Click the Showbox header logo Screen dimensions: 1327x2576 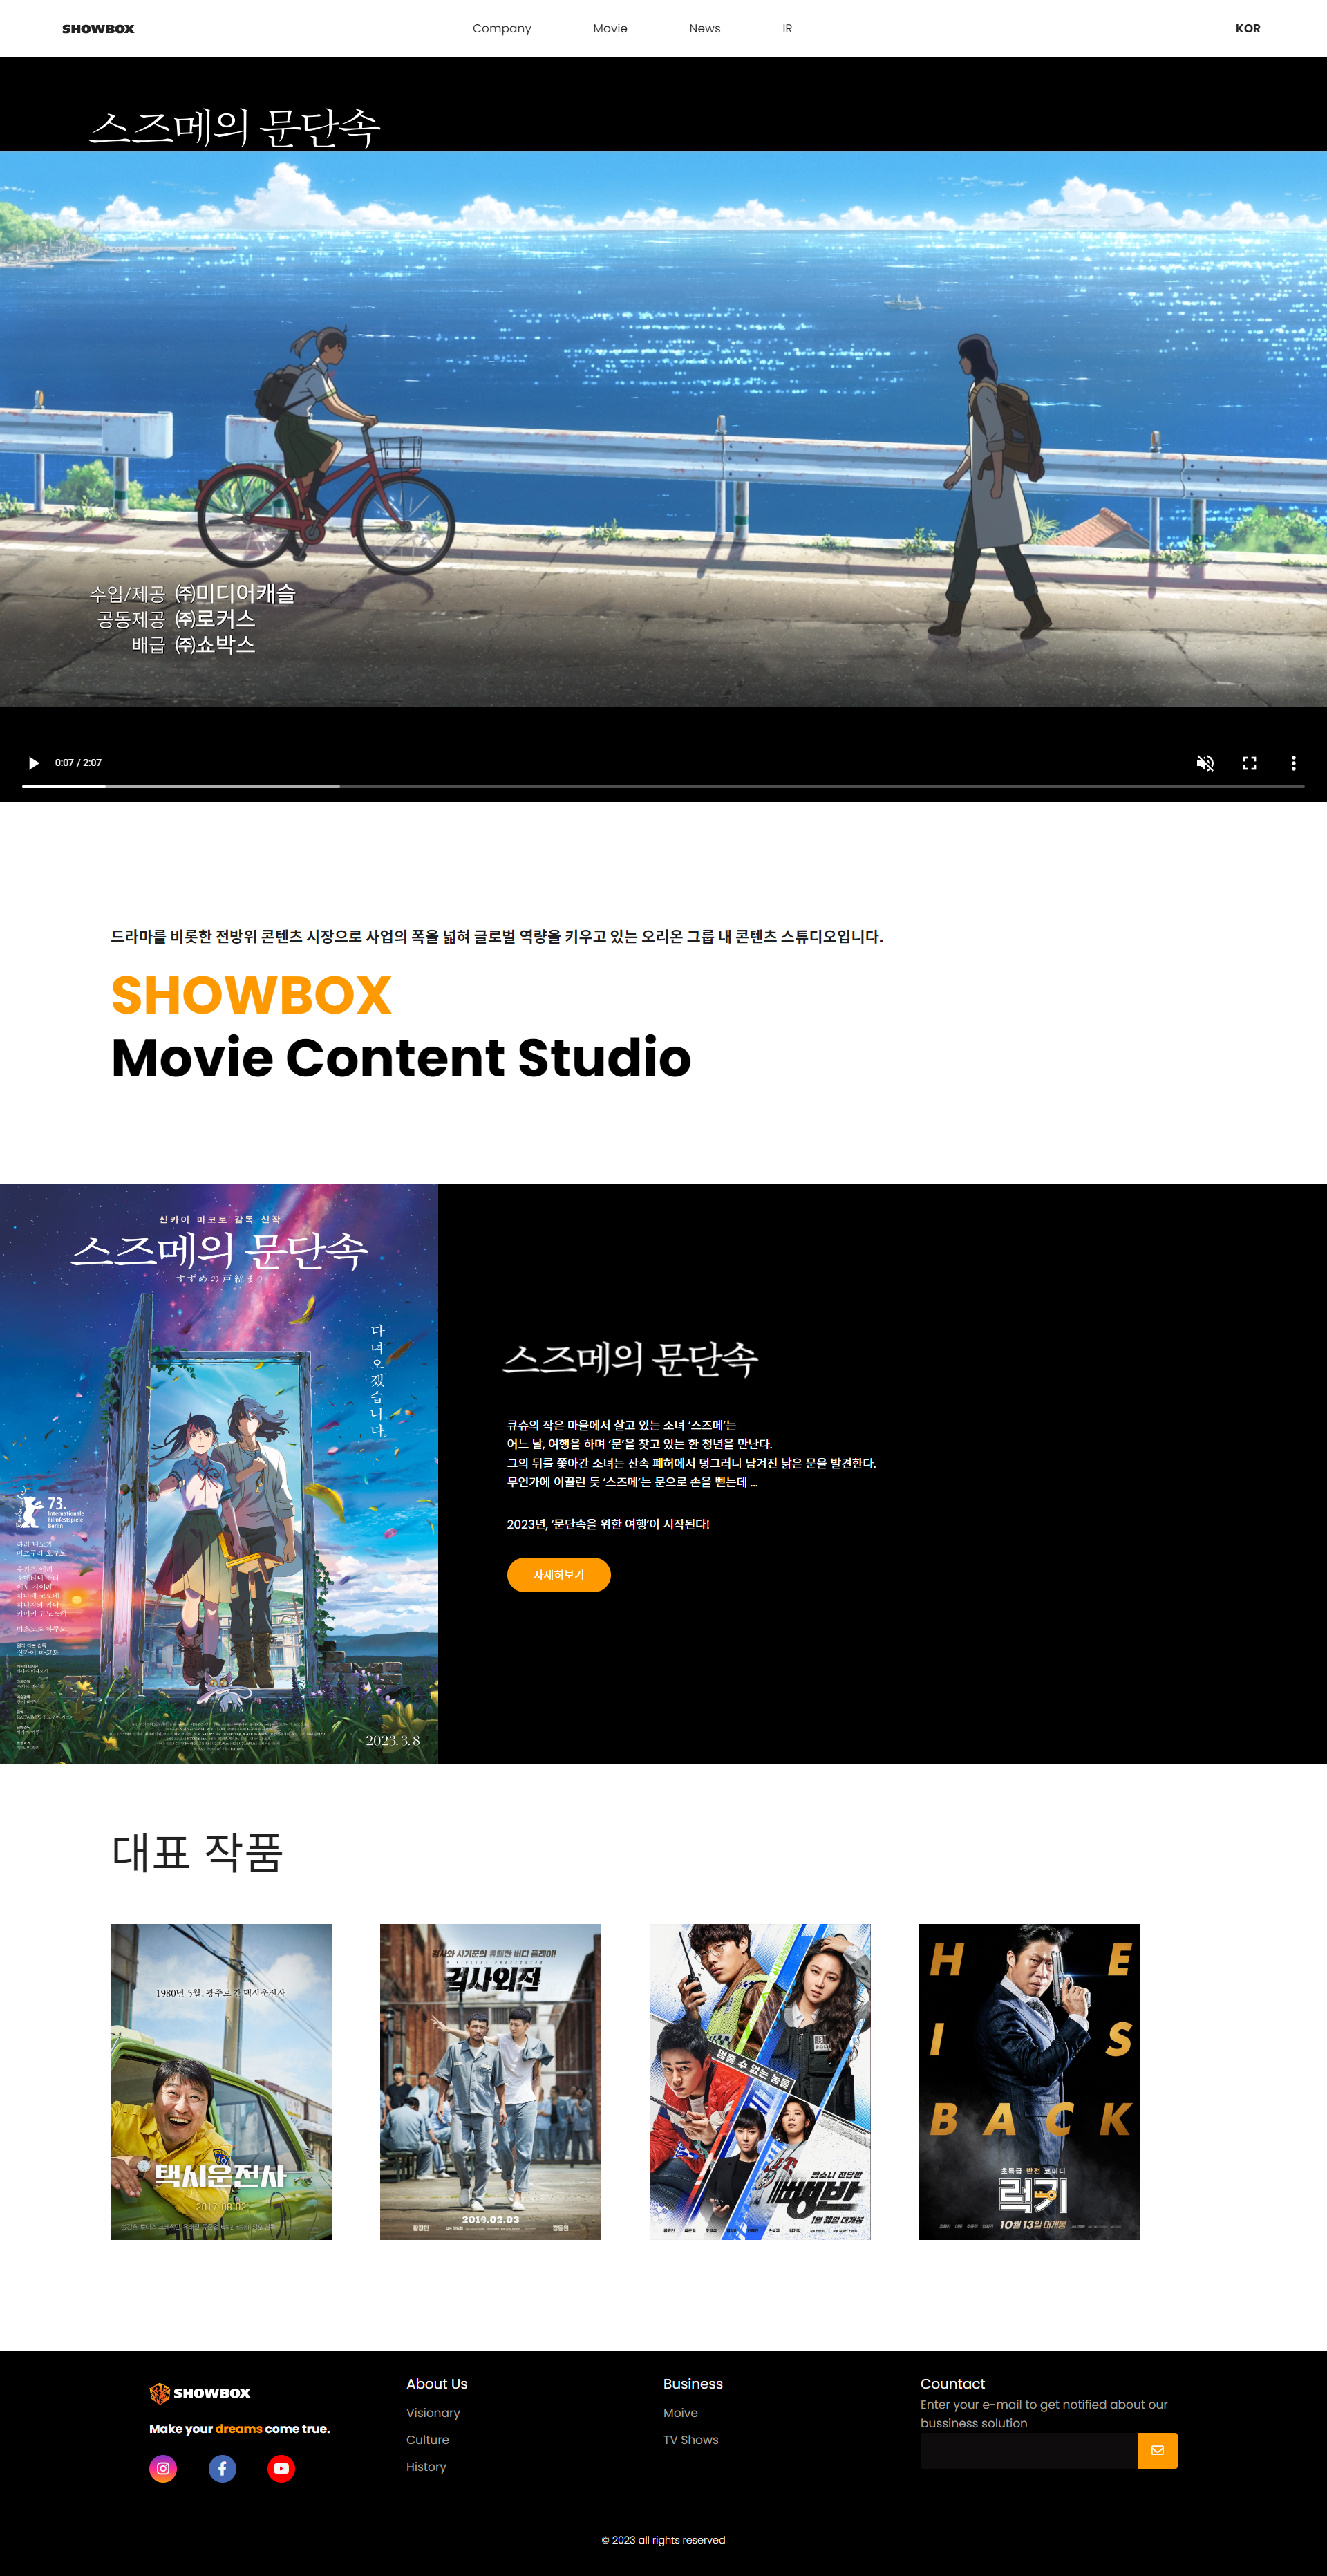point(98,29)
